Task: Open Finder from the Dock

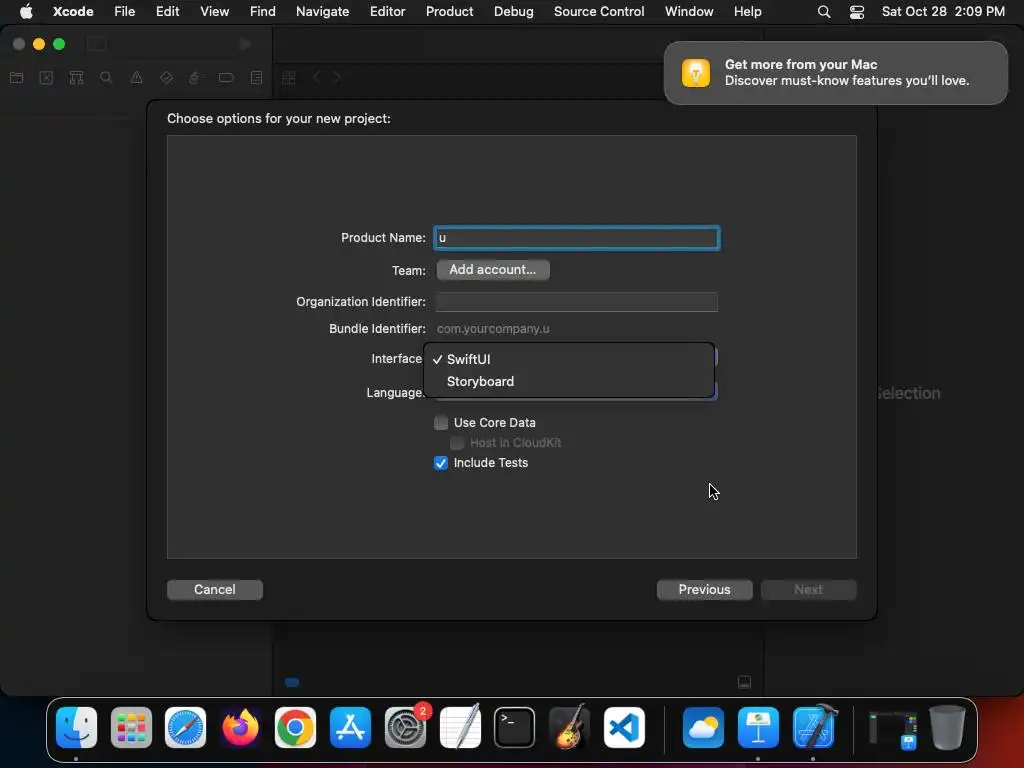Action: pyautogui.click(x=76, y=727)
